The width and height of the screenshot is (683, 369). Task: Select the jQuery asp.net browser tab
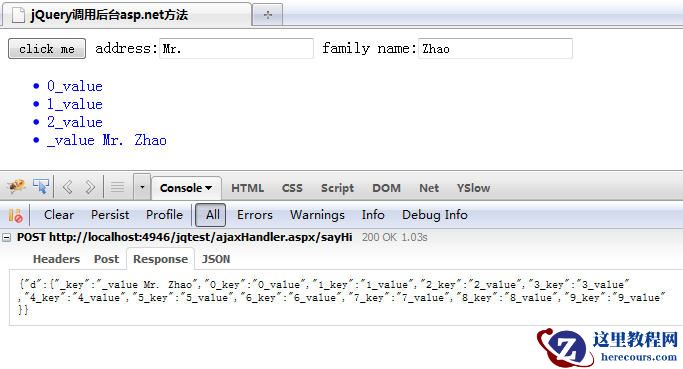point(126,15)
